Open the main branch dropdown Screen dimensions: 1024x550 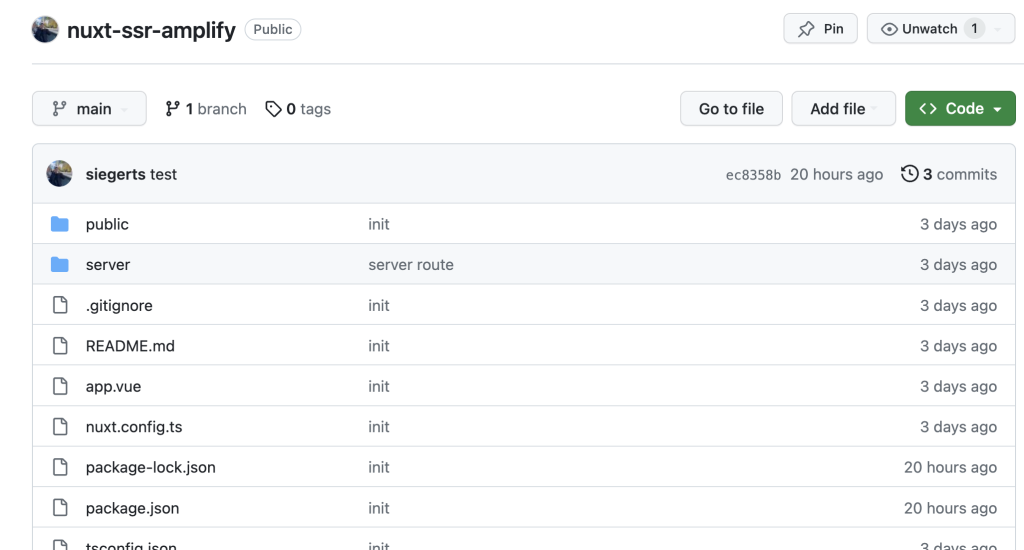click(x=89, y=108)
